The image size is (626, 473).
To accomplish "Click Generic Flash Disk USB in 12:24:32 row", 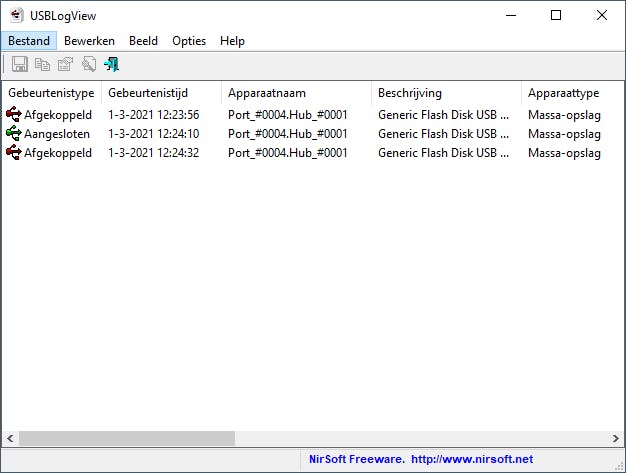I will pos(443,153).
